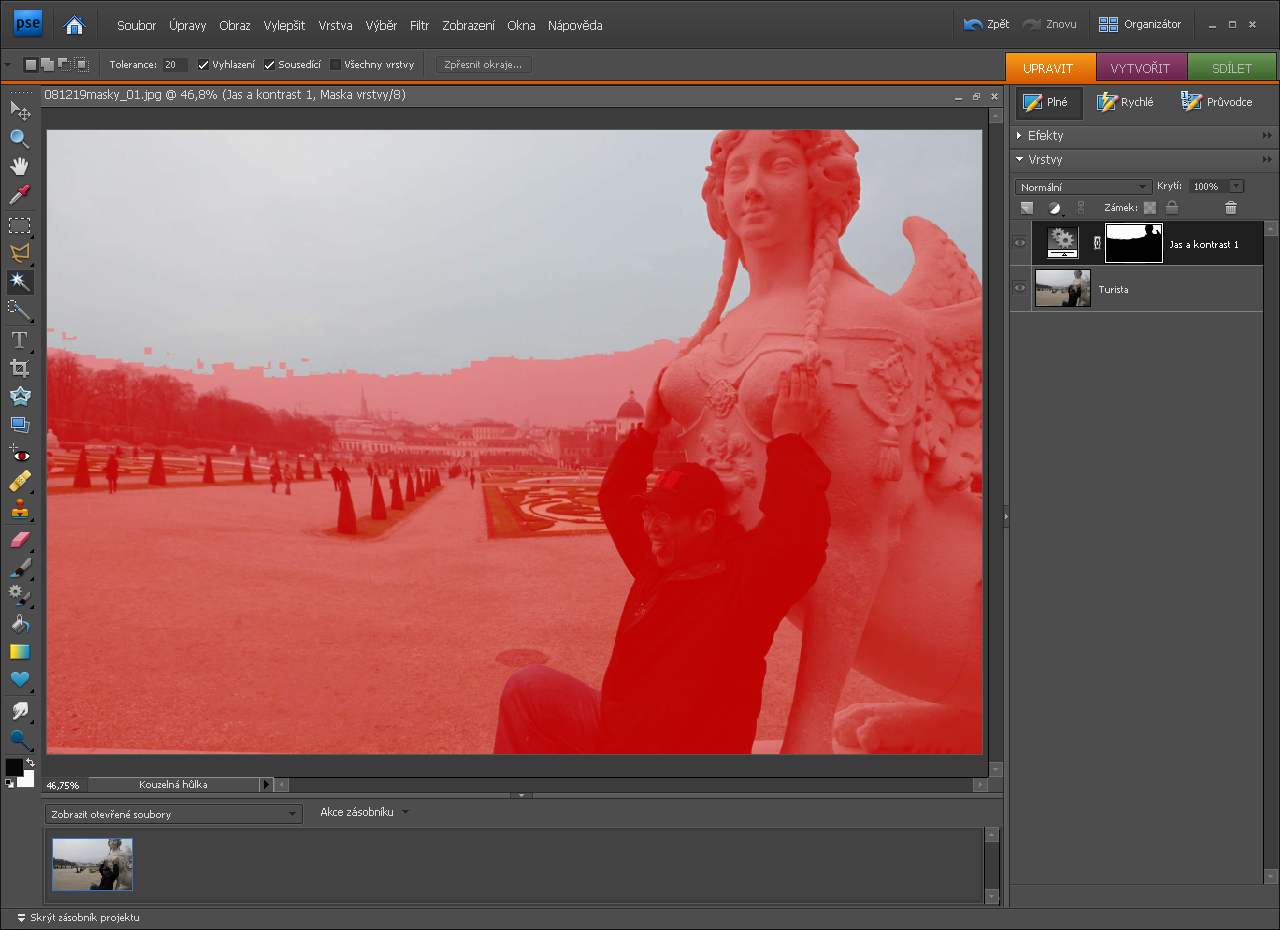Image resolution: width=1280 pixels, height=930 pixels.
Task: Enable the Všechny vrstvy checkbox
Action: point(336,65)
